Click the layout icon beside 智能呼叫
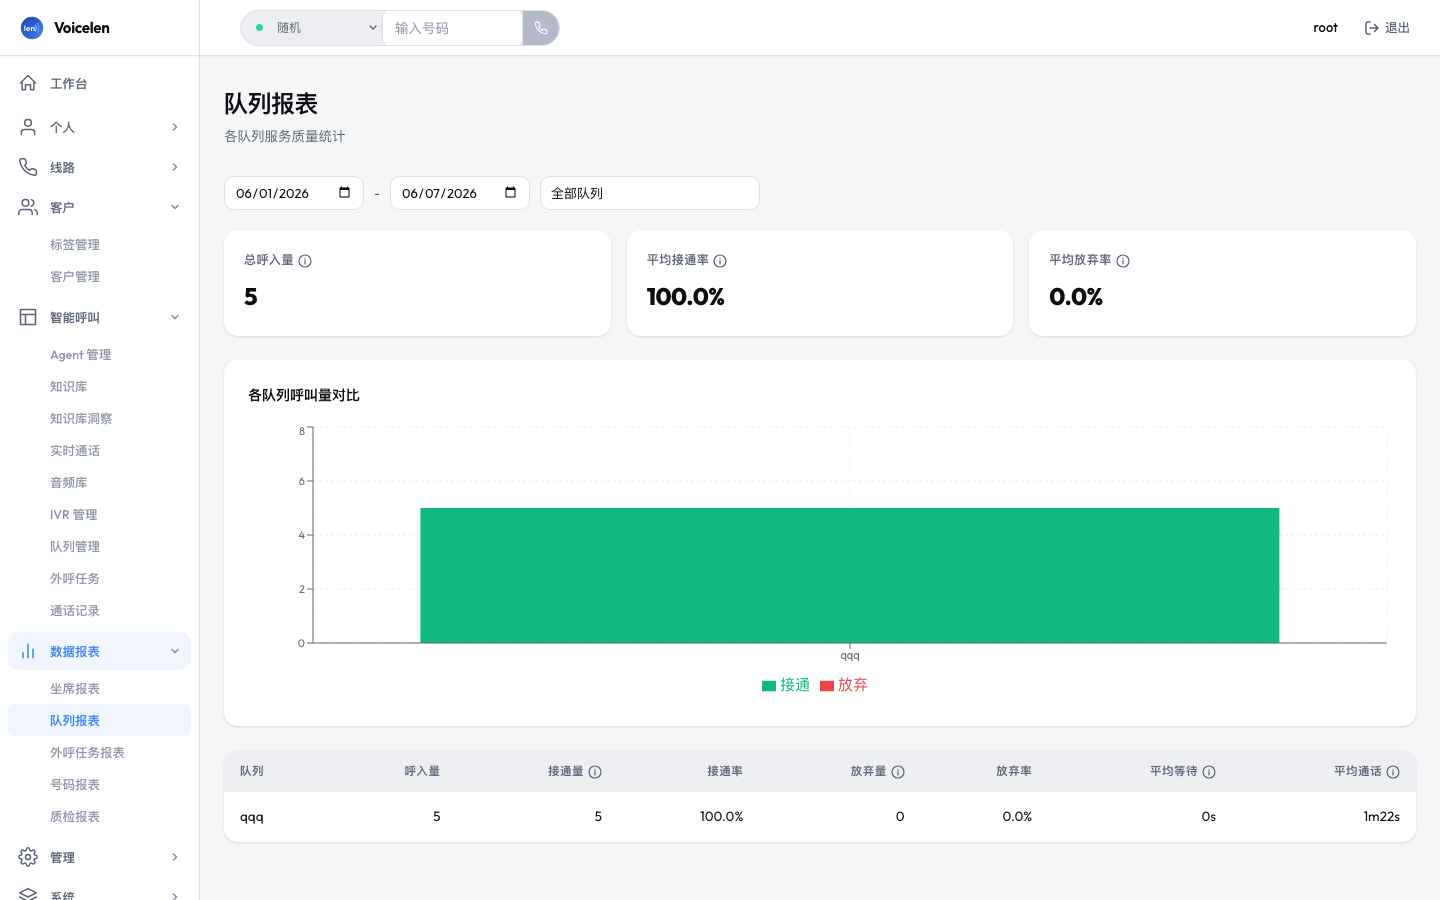 [x=28, y=317]
